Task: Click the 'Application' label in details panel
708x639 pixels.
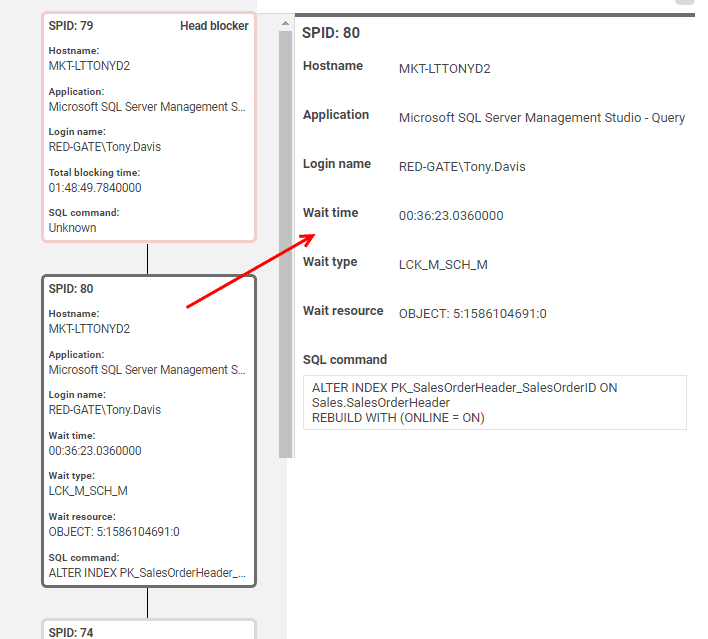Action: tap(336, 115)
